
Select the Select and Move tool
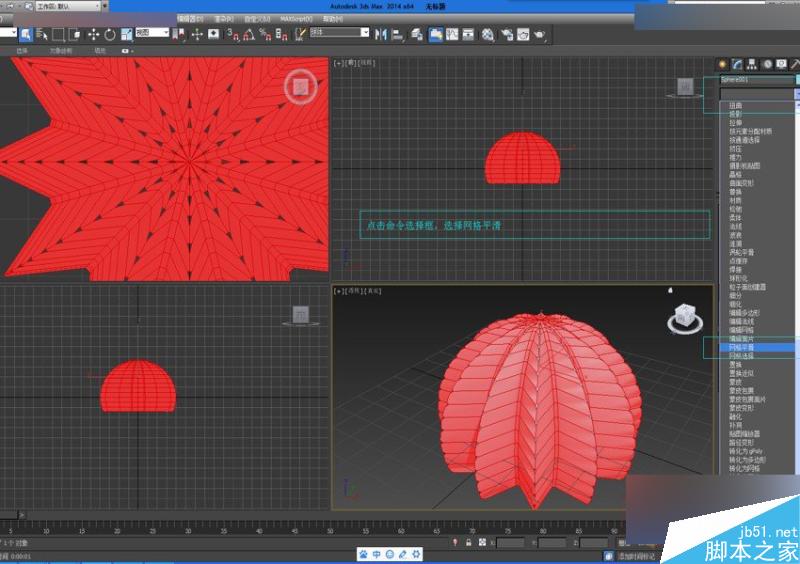[x=93, y=35]
